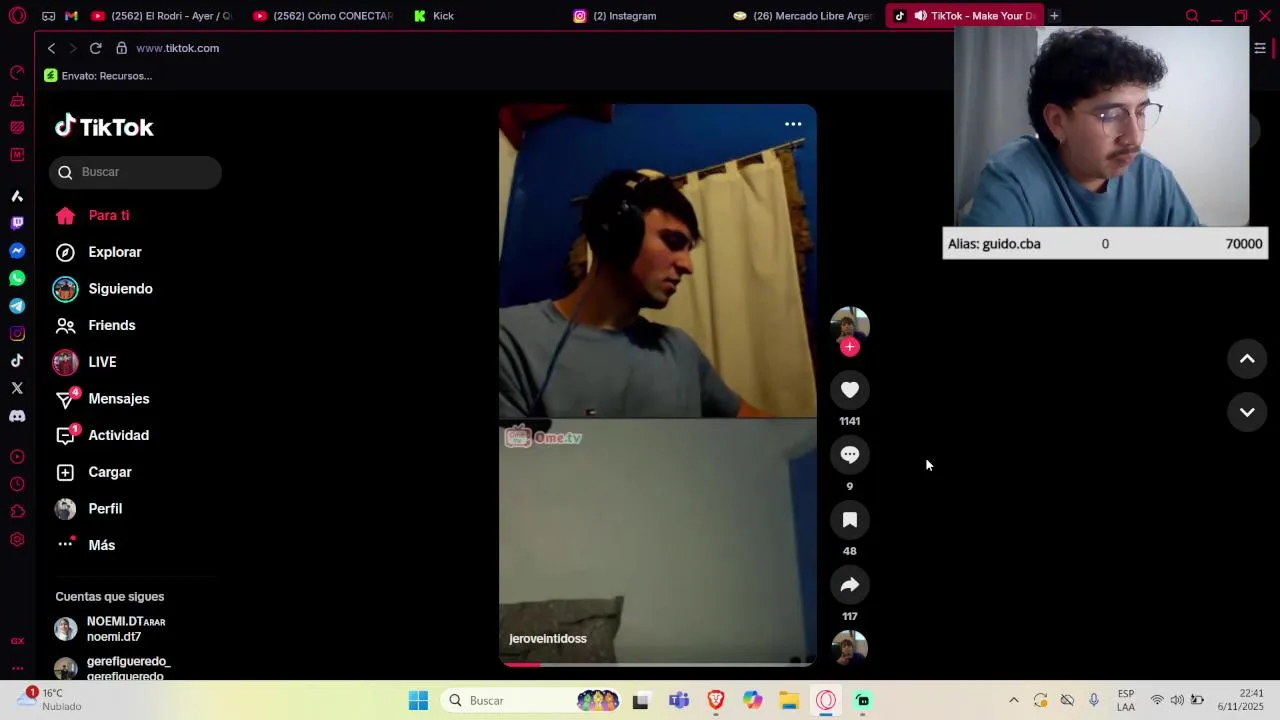
Task: Open the Player icon in sidebar
Action: pos(17,457)
